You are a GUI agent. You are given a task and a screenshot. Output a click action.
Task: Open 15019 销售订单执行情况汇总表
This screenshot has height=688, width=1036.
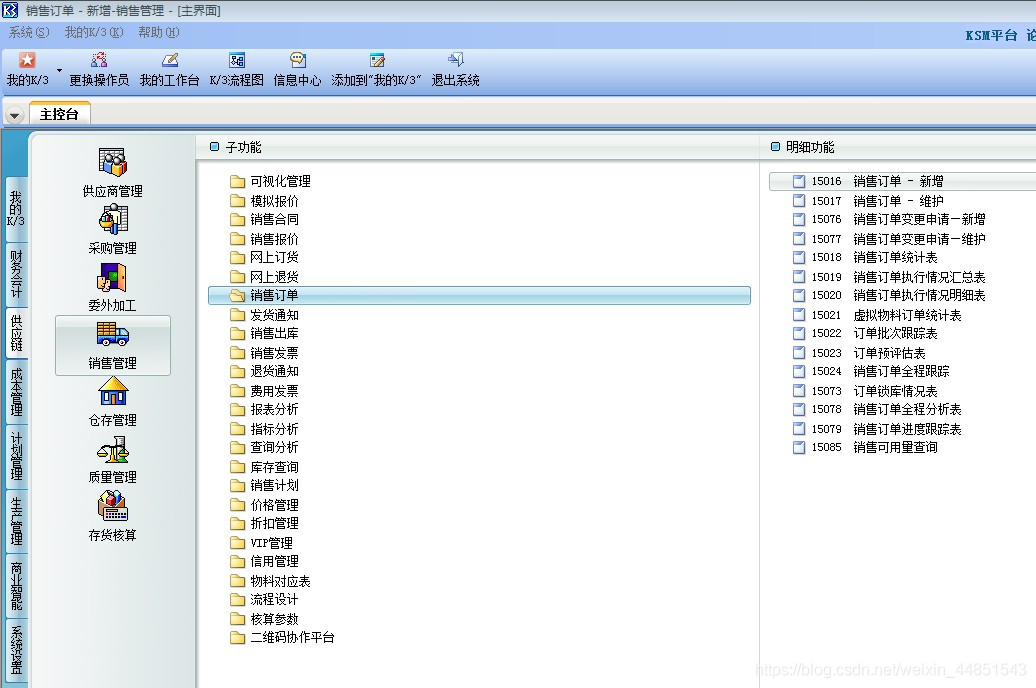tap(889, 277)
